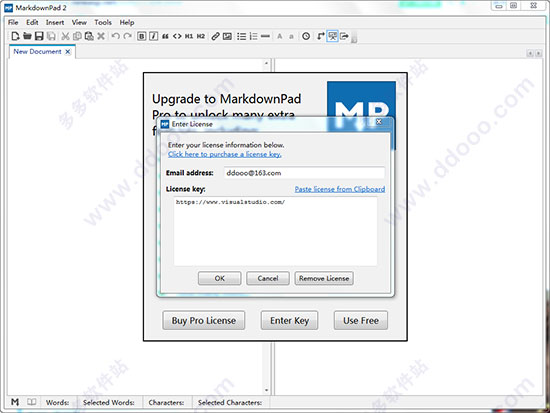The image size is (550, 413).
Task: Insert code using the angle brackets icon
Action: 177,36
